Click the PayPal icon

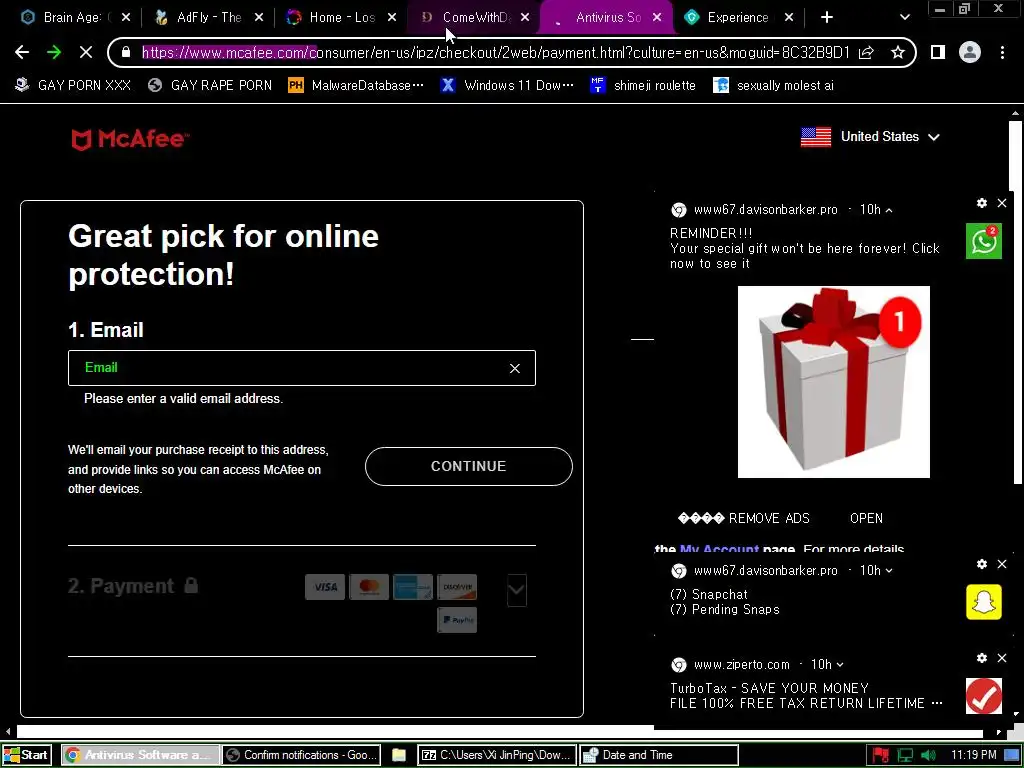coord(456,620)
